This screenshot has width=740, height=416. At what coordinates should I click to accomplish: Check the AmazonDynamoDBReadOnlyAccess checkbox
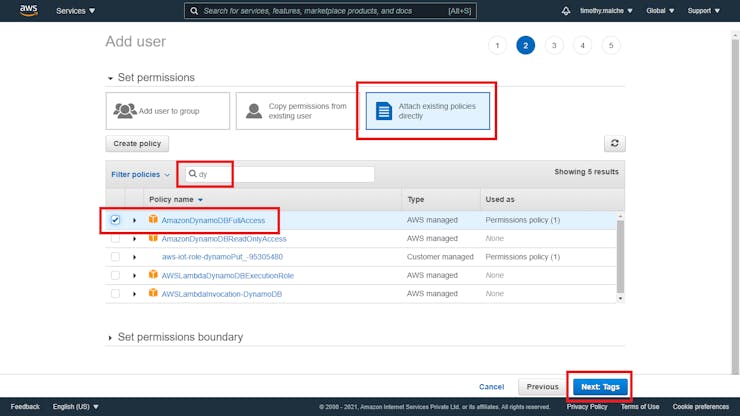[x=116, y=239]
